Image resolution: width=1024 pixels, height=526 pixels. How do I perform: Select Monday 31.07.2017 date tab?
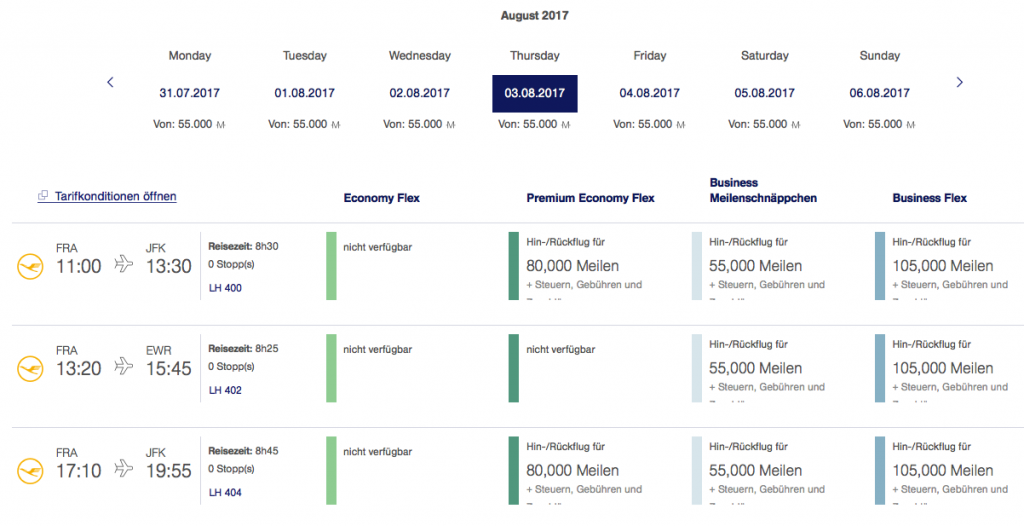[x=189, y=93]
